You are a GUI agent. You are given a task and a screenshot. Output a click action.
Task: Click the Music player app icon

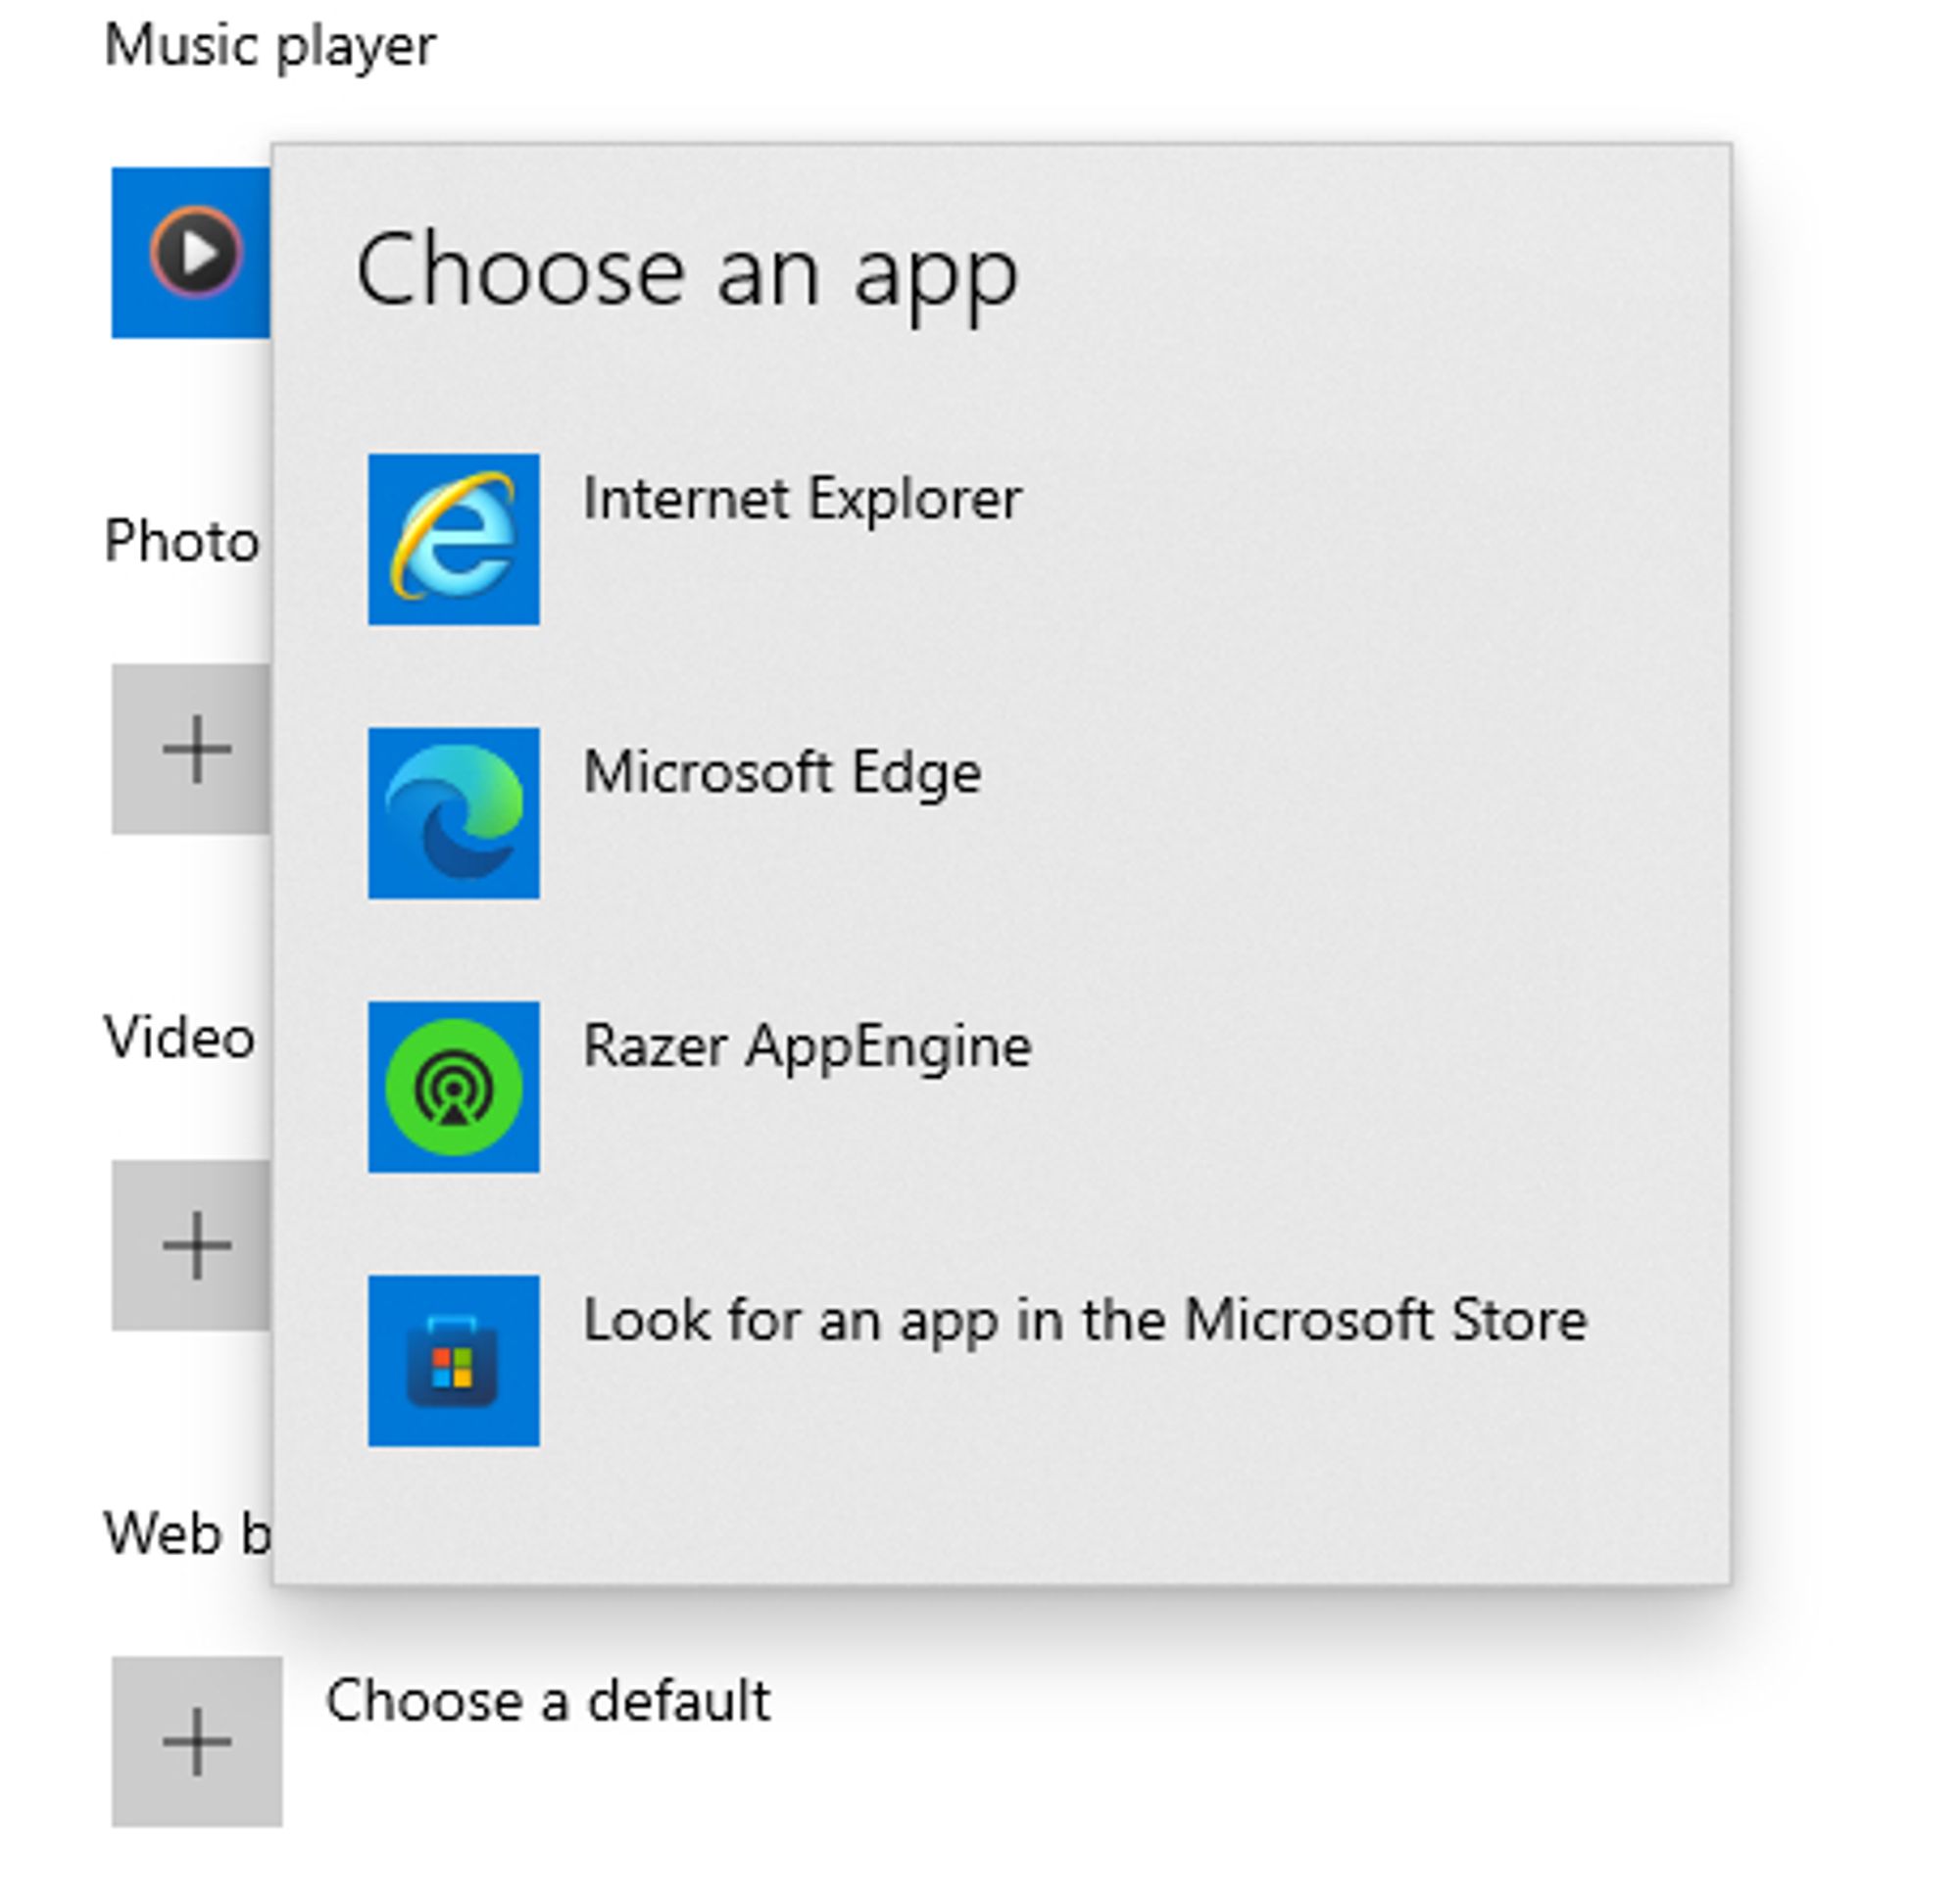[x=191, y=253]
